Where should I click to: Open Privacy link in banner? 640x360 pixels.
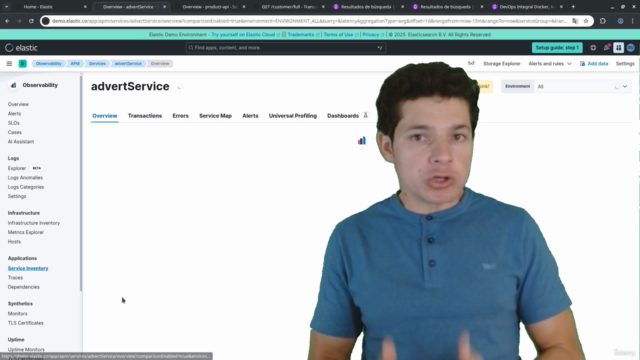(373, 35)
